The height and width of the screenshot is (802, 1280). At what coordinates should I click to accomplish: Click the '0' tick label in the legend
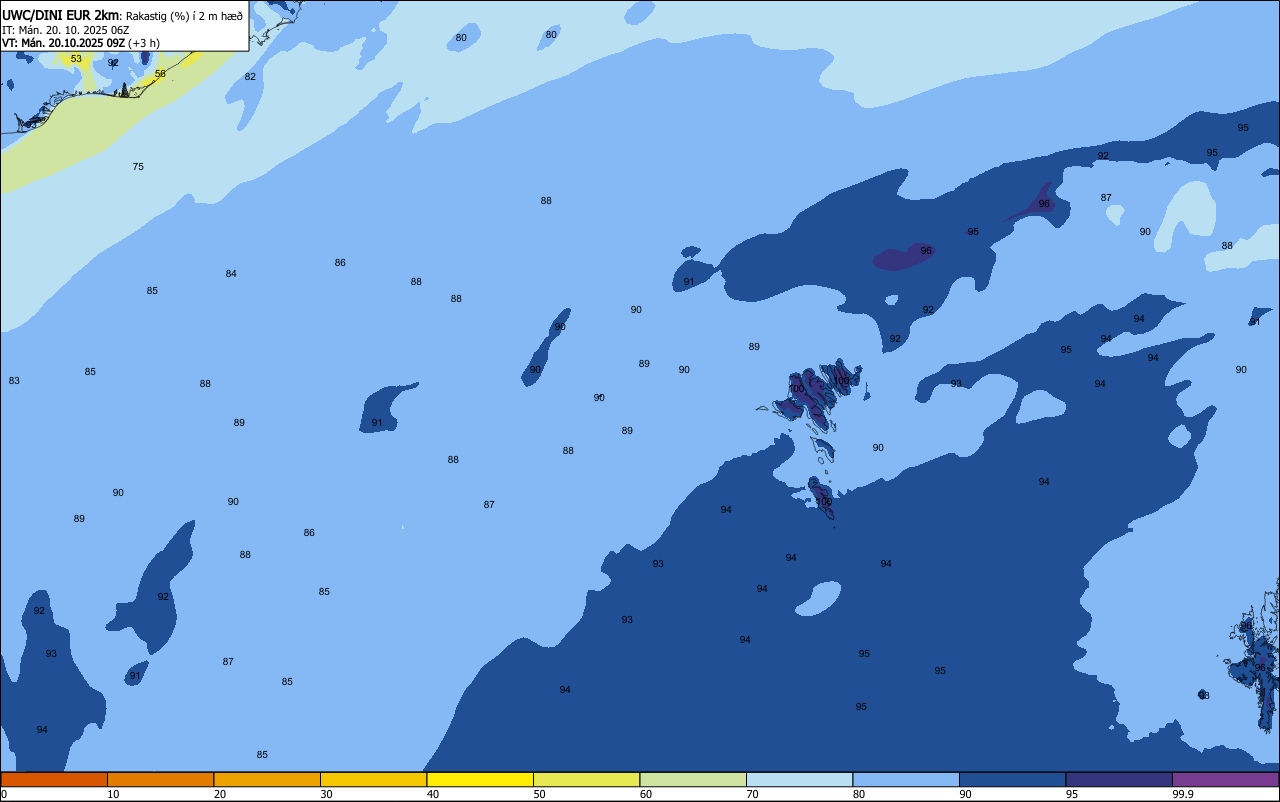(4, 794)
